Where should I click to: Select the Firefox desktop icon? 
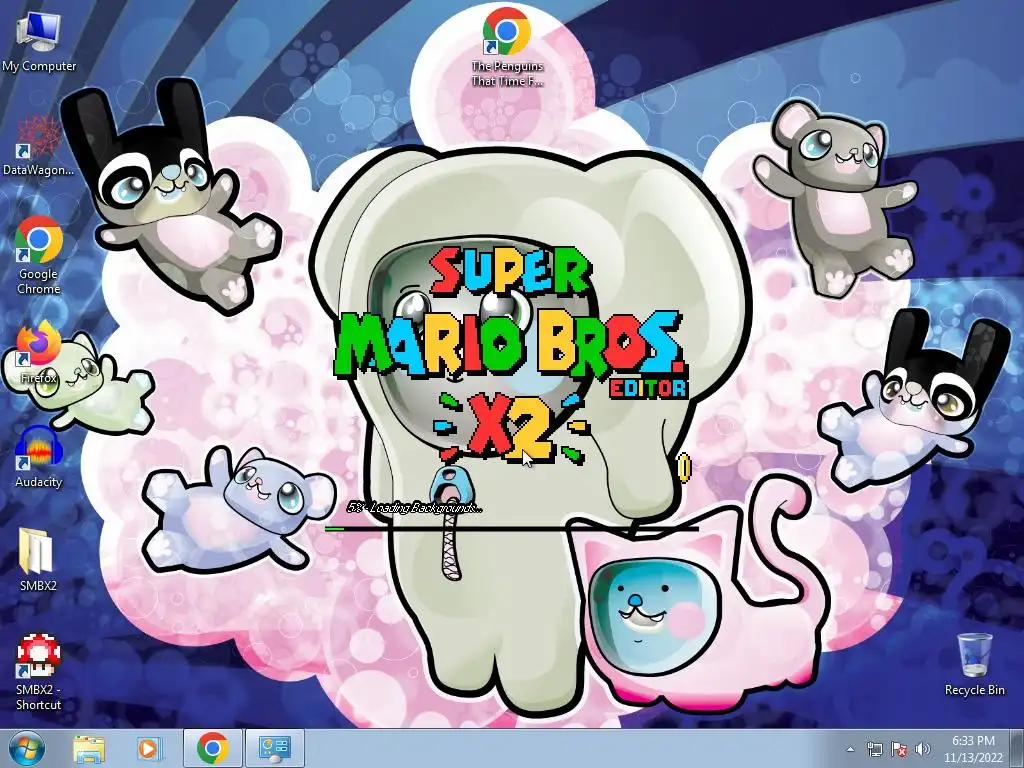[39, 352]
